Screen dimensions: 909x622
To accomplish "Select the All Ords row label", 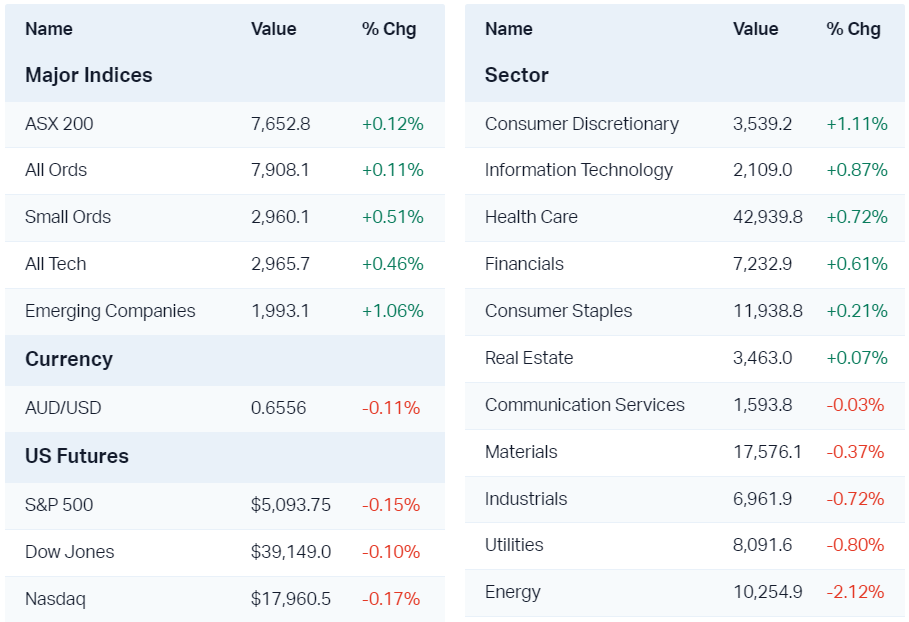I will pos(56,170).
